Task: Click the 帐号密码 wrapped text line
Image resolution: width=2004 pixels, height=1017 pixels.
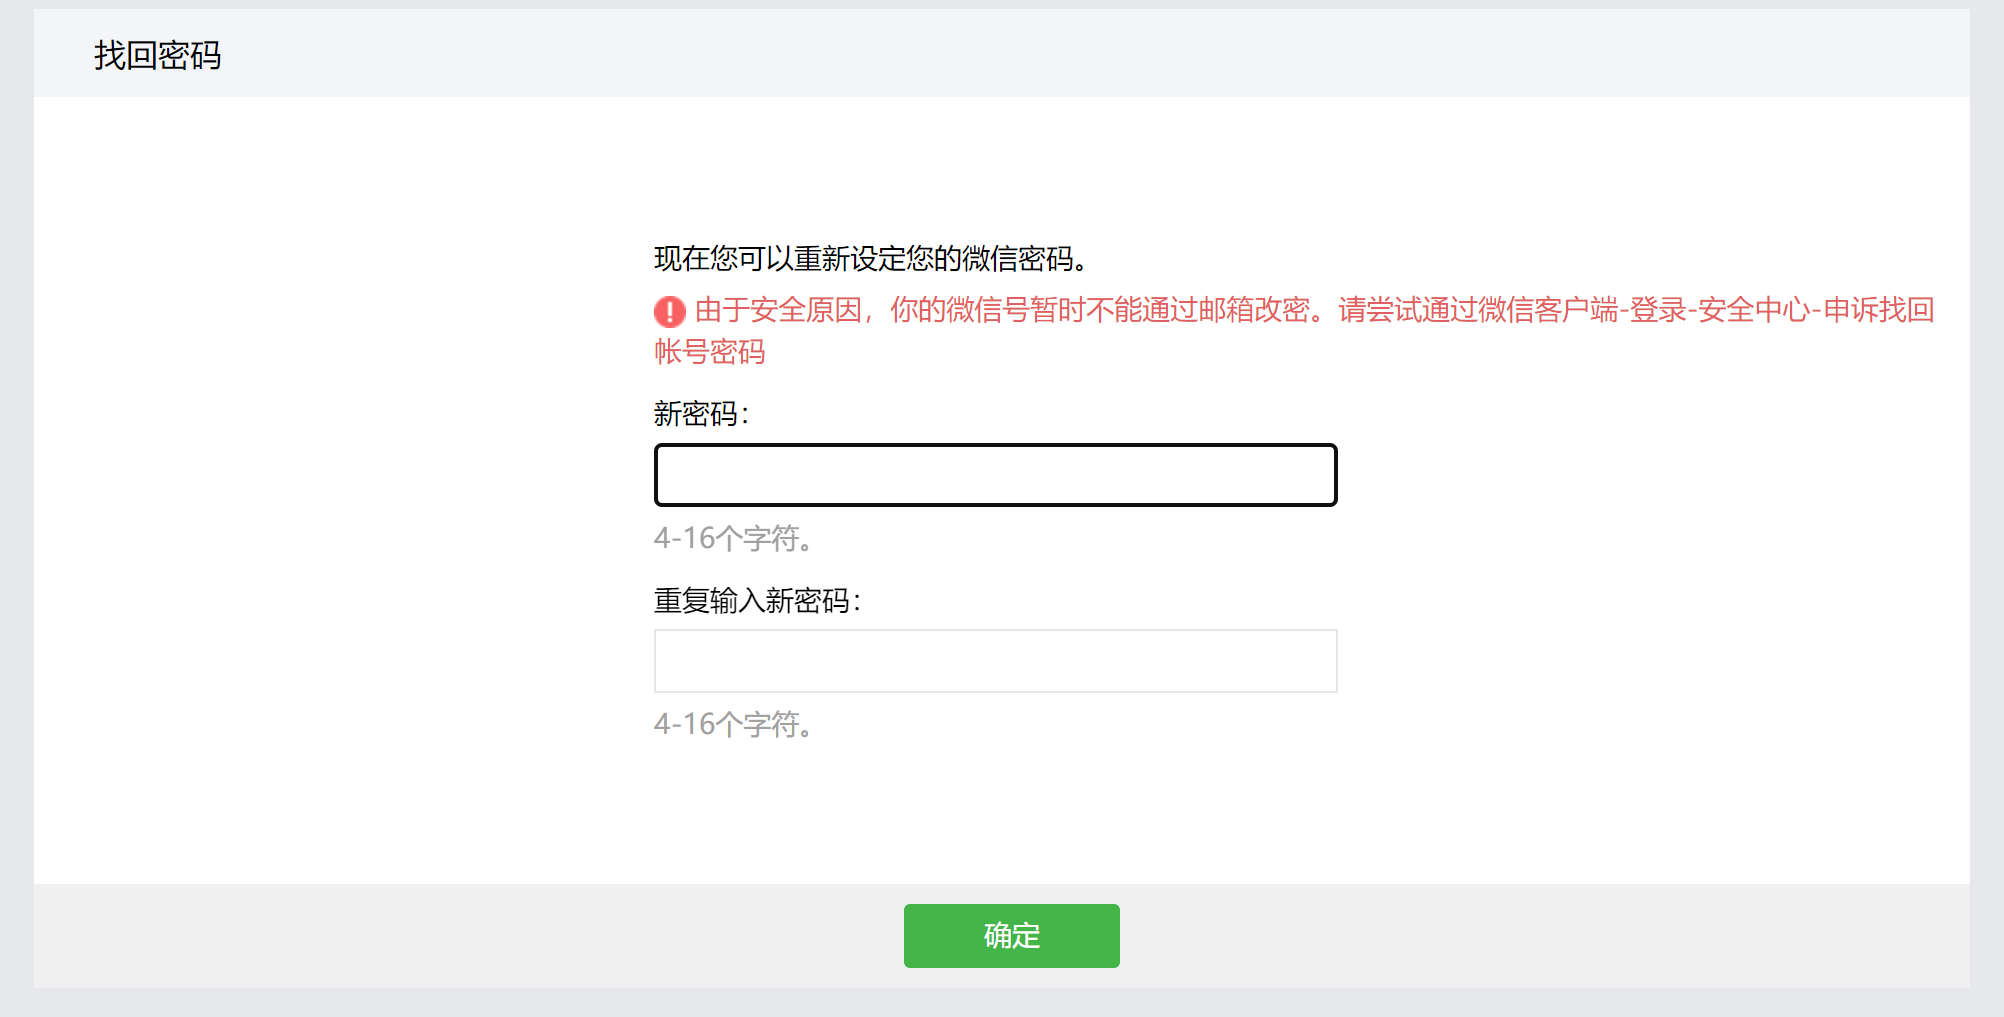Action: coord(710,352)
